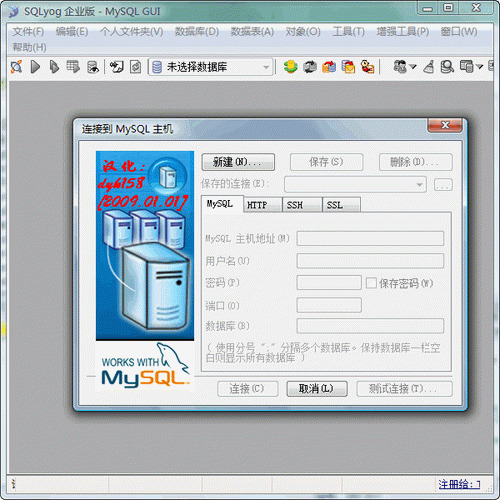Open dropdown arrow next to import tool icon
This screenshot has height=500, width=500.
413,67
